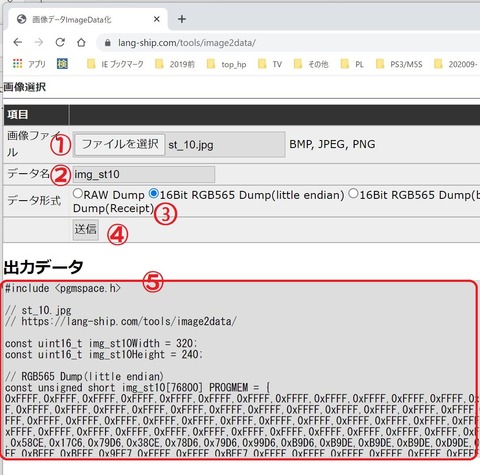Image resolution: width=480 pixels, height=475 pixels.
Task: Open the PS3/M5S bookmark folder
Action: tap(399, 64)
